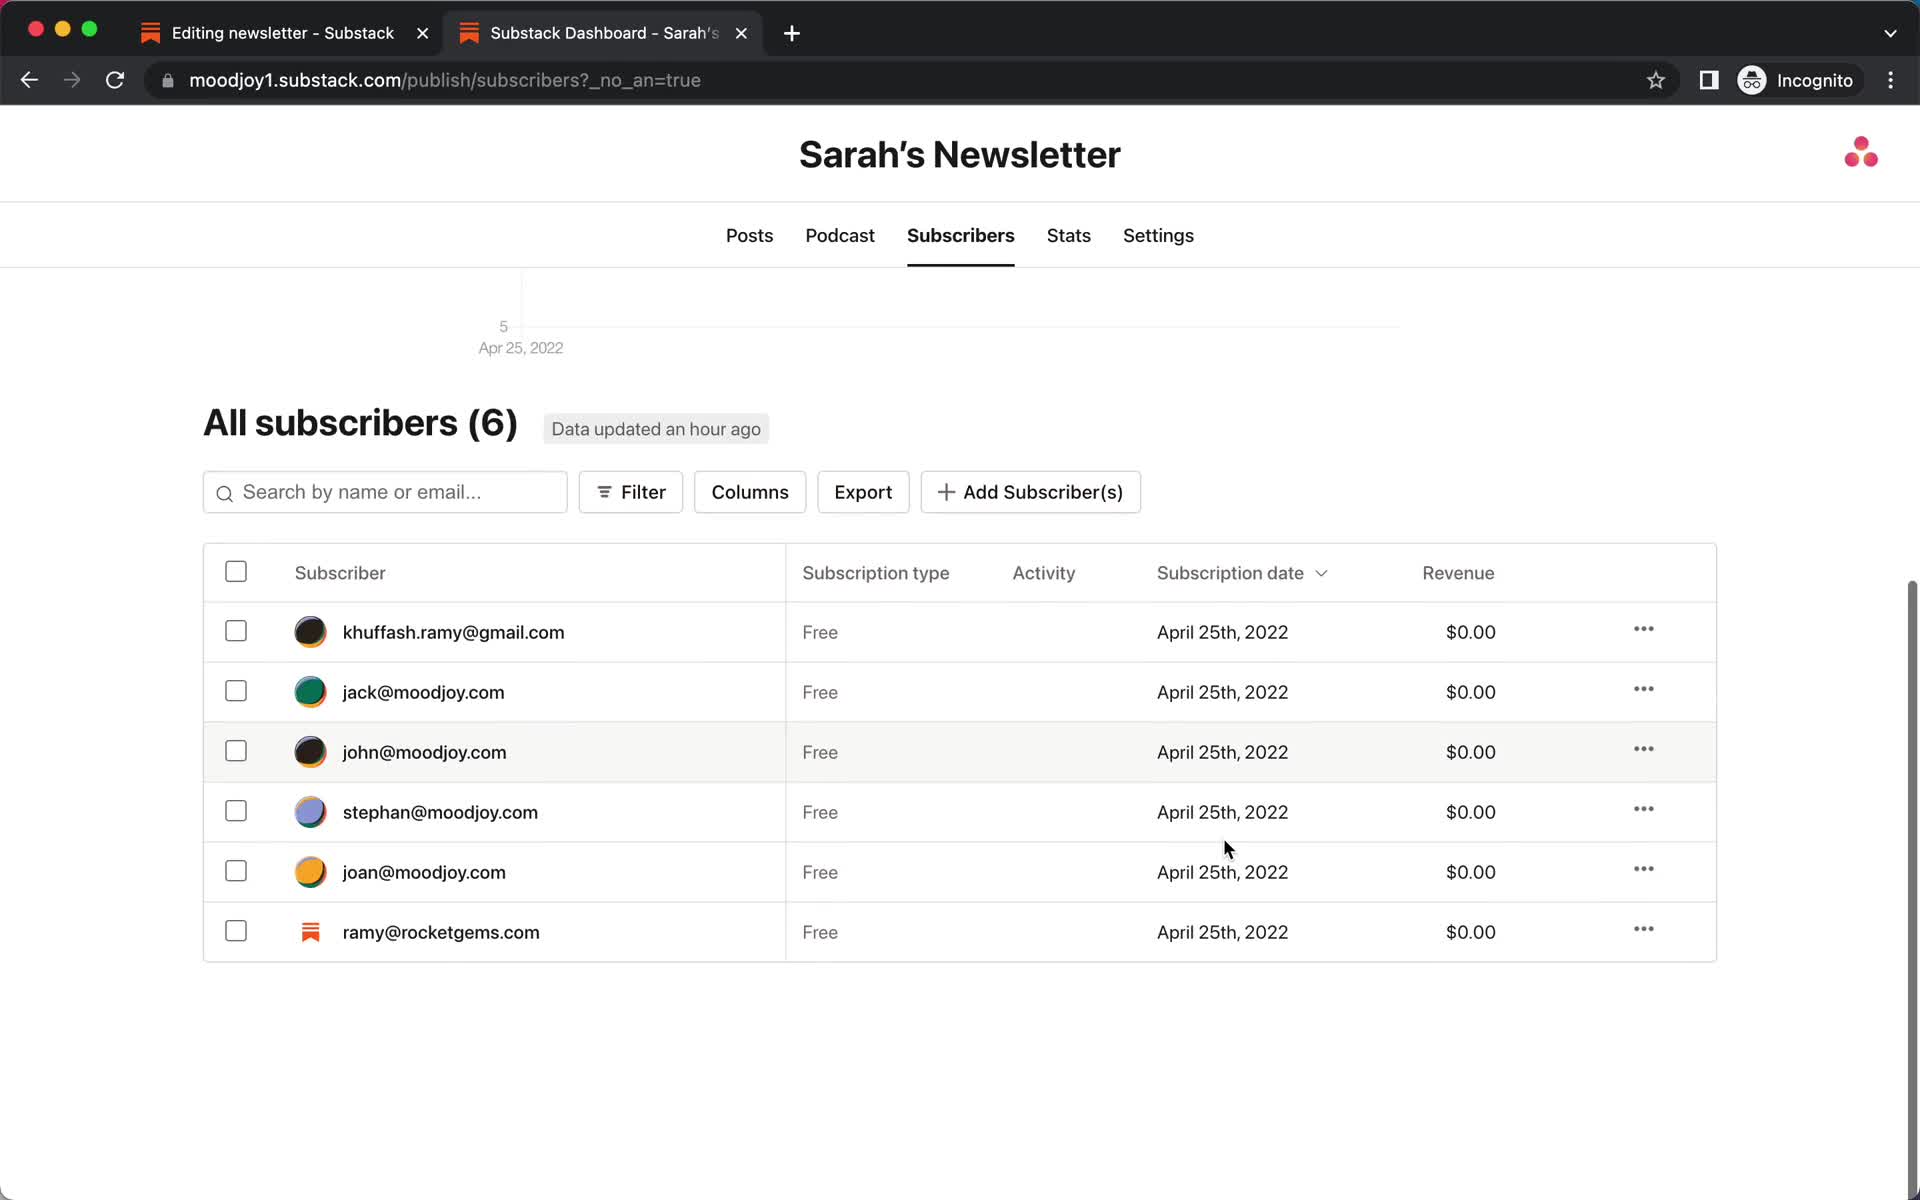Click the profile icon in the top right corner
1920x1200 pixels.
[1862, 152]
